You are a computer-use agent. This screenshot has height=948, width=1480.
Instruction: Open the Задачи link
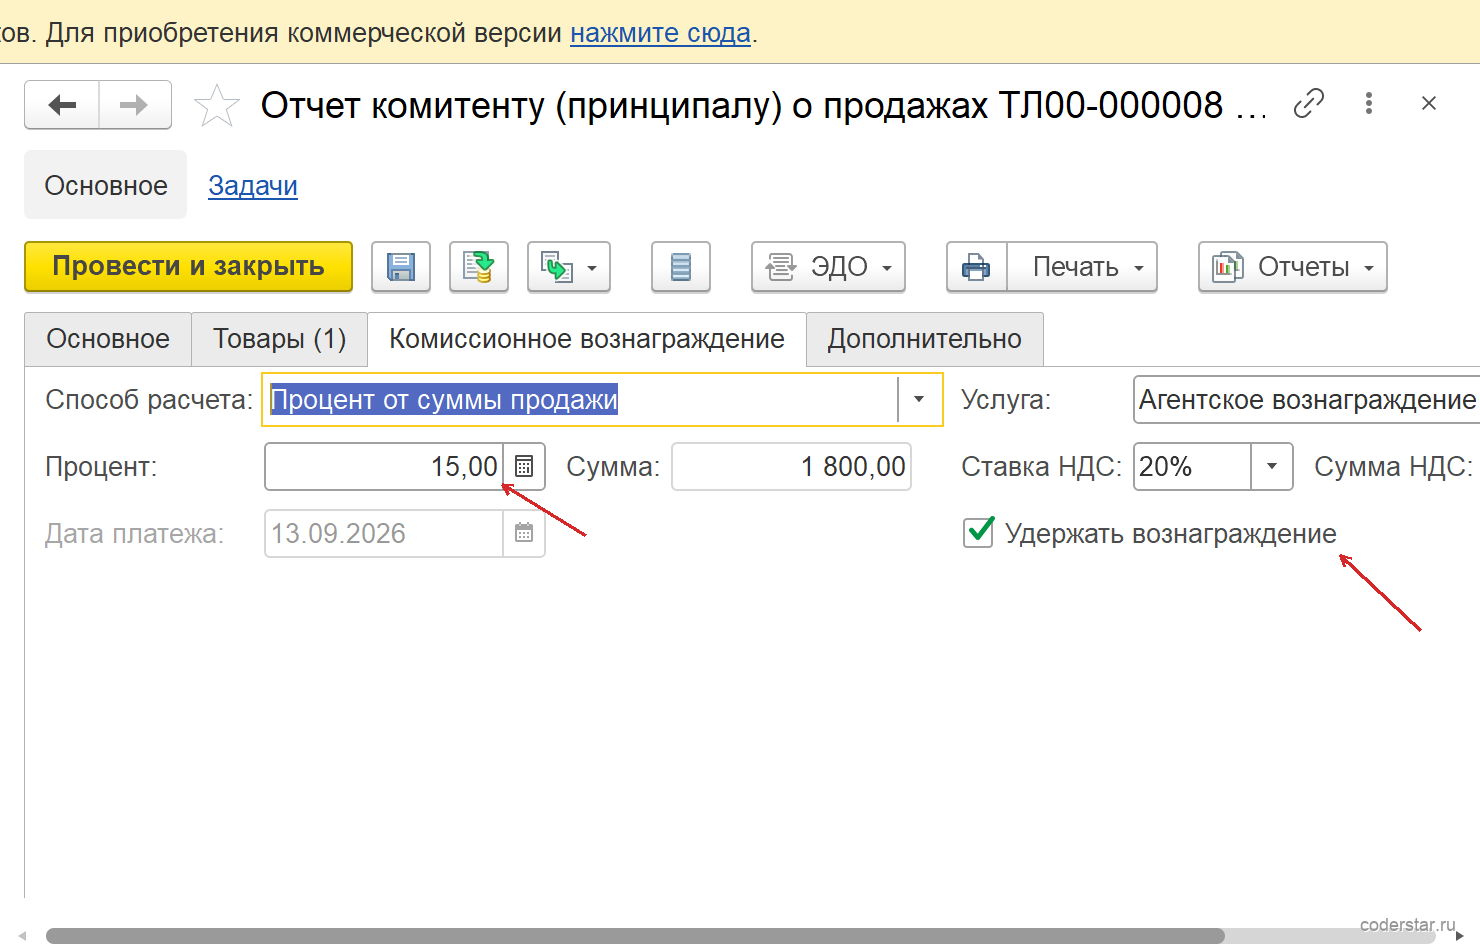[x=253, y=186]
